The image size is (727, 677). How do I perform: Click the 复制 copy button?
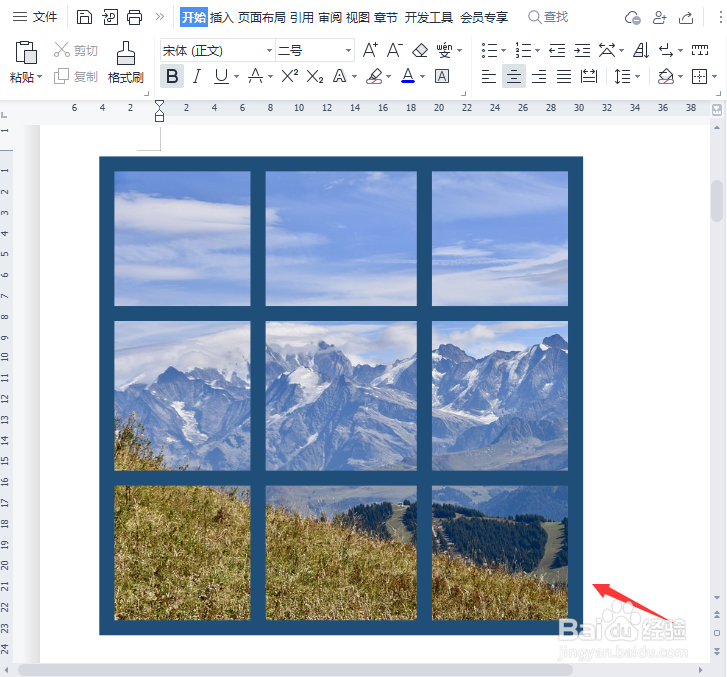76,76
